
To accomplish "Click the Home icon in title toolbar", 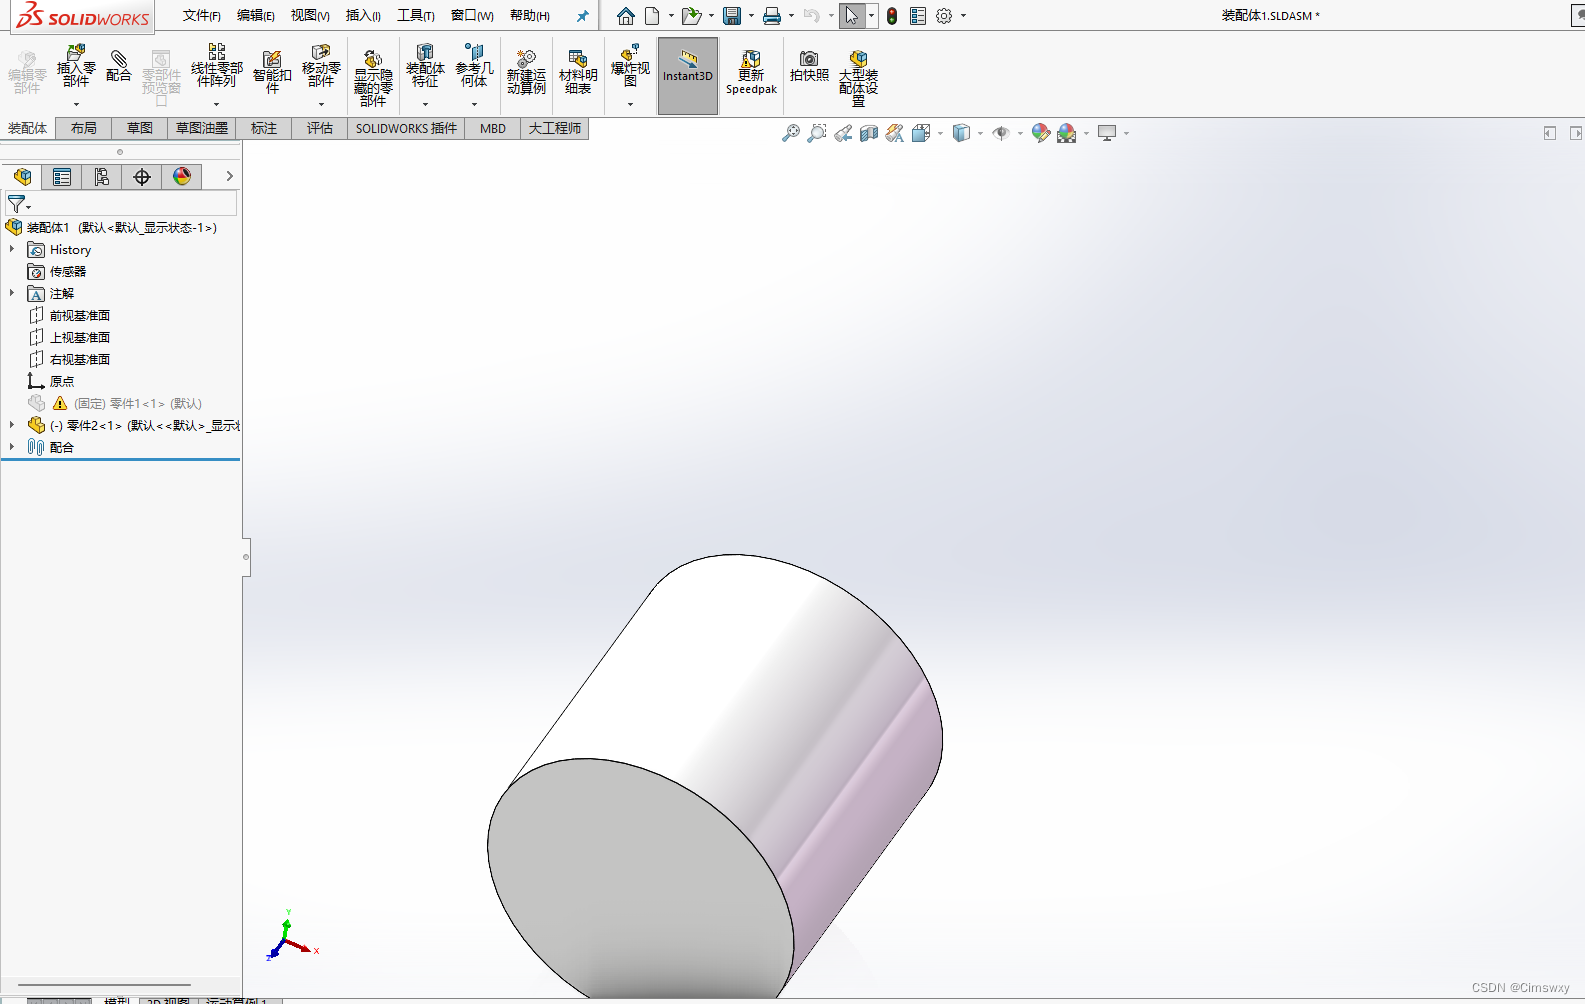I will coord(626,16).
